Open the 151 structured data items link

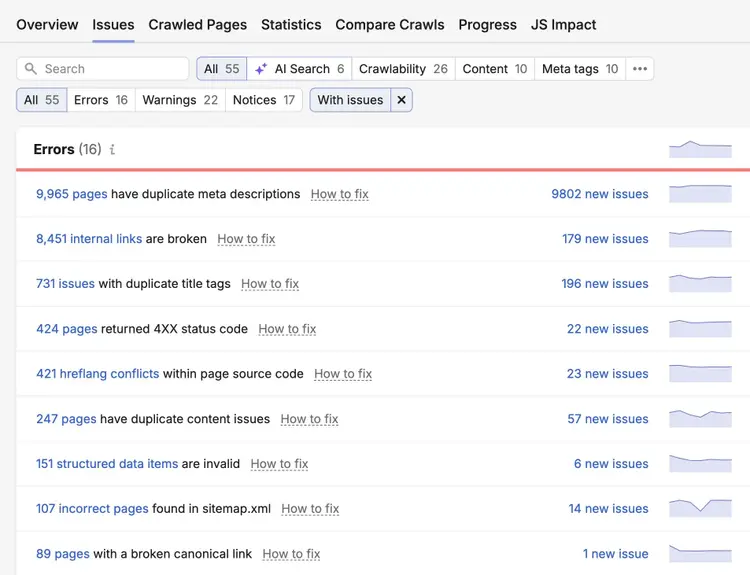coord(107,464)
